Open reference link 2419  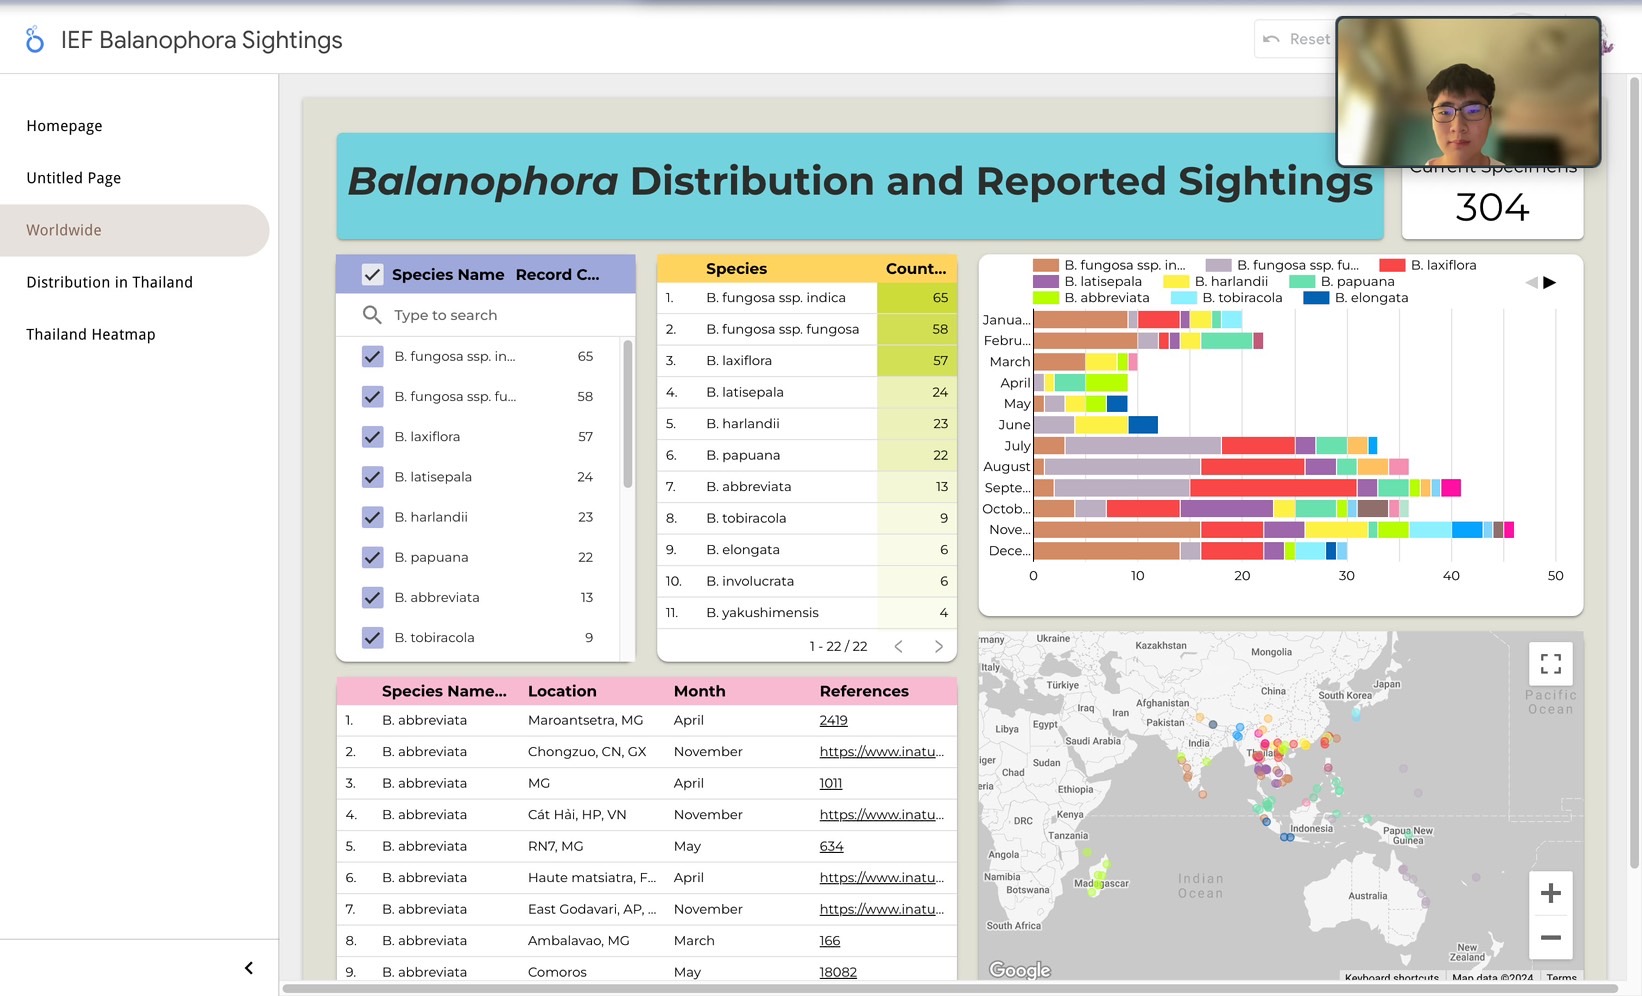point(833,720)
